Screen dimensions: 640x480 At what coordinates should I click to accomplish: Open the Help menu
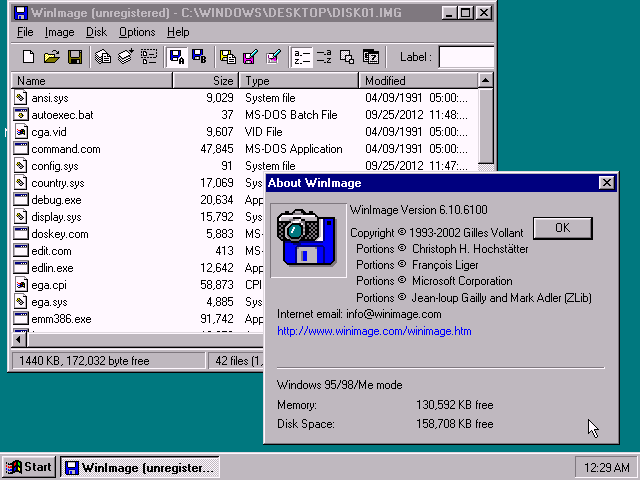(x=178, y=32)
